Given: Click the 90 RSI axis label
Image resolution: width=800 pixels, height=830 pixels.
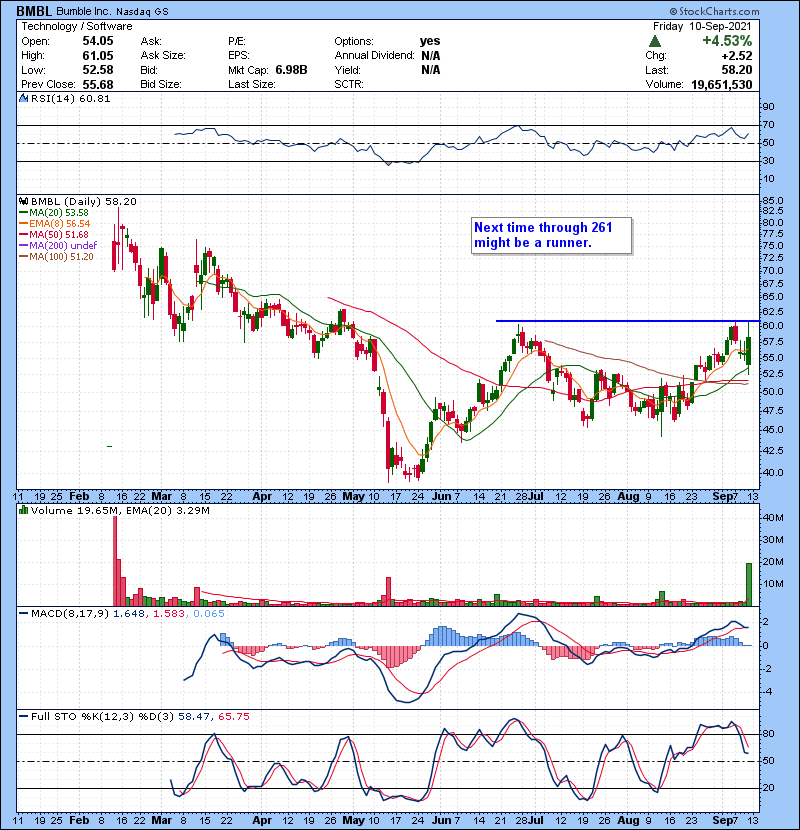Looking at the screenshot, I should [768, 106].
